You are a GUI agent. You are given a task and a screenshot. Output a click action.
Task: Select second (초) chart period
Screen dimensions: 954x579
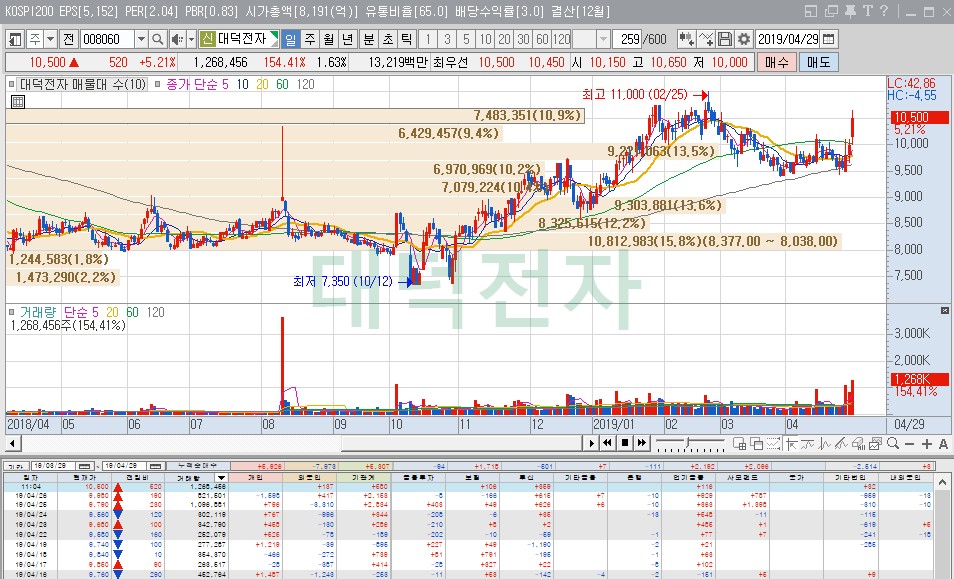[x=388, y=40]
